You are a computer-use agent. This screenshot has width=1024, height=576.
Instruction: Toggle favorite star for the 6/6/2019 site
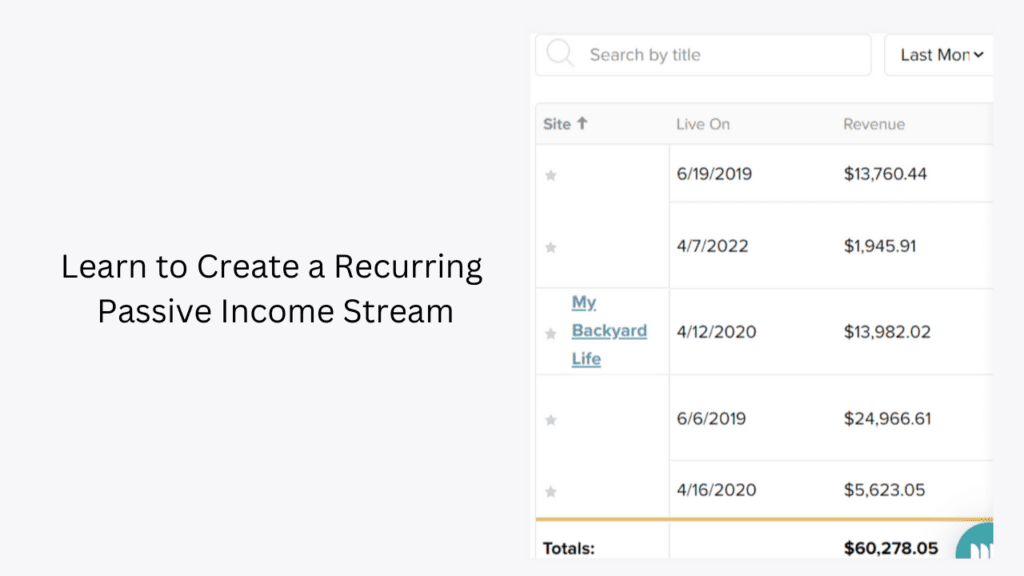[x=551, y=419]
